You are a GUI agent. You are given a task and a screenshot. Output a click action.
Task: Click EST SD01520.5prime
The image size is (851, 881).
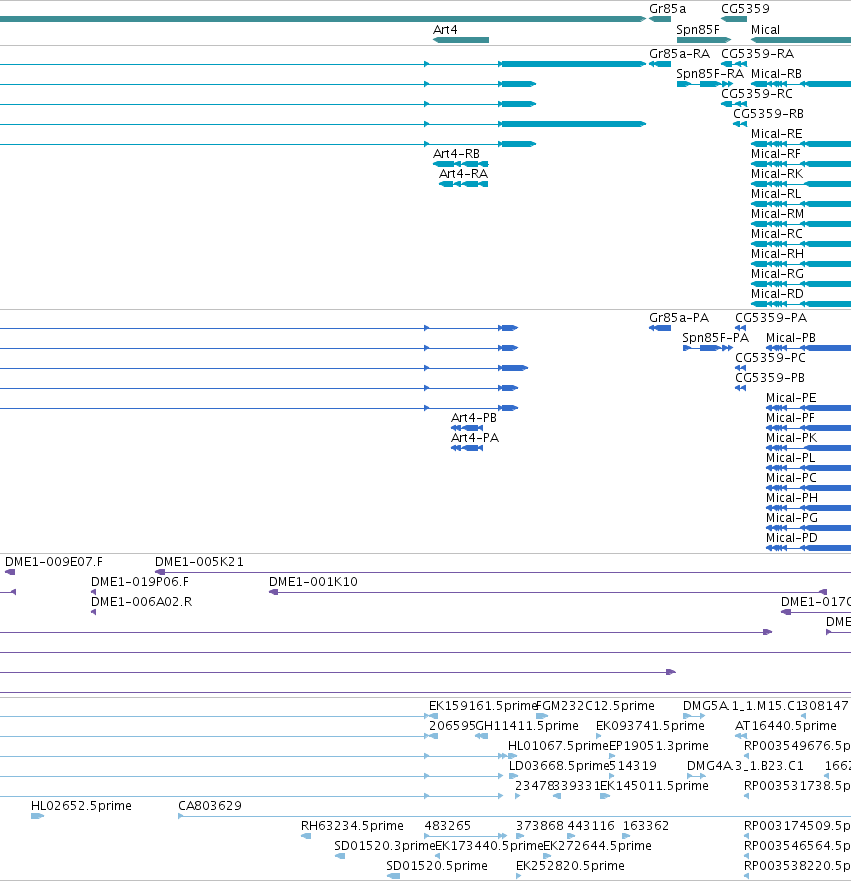pos(393,876)
